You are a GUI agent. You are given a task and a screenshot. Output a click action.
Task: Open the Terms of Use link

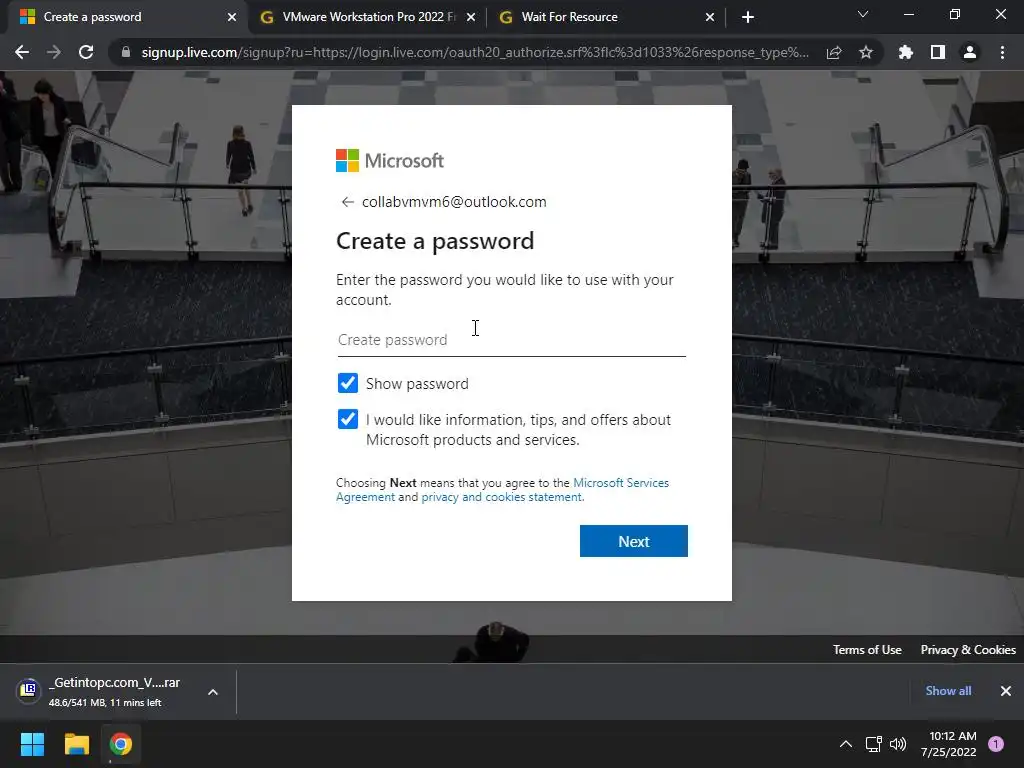click(867, 650)
